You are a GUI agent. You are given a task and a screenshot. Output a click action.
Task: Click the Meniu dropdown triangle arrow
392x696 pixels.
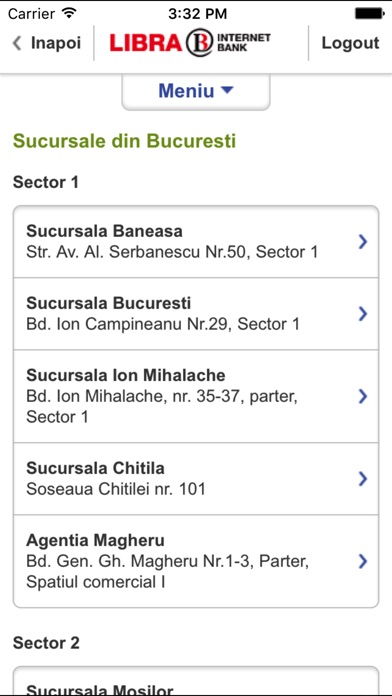(227, 90)
